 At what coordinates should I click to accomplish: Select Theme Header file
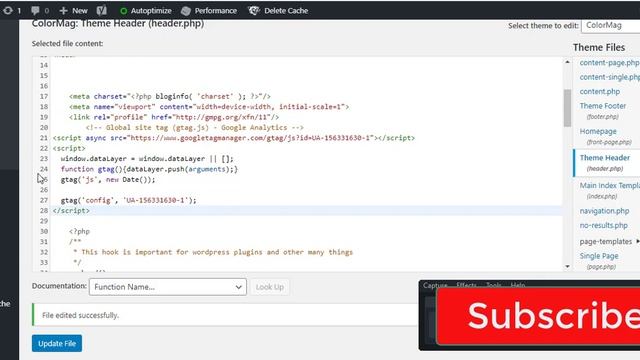pyautogui.click(x=605, y=158)
